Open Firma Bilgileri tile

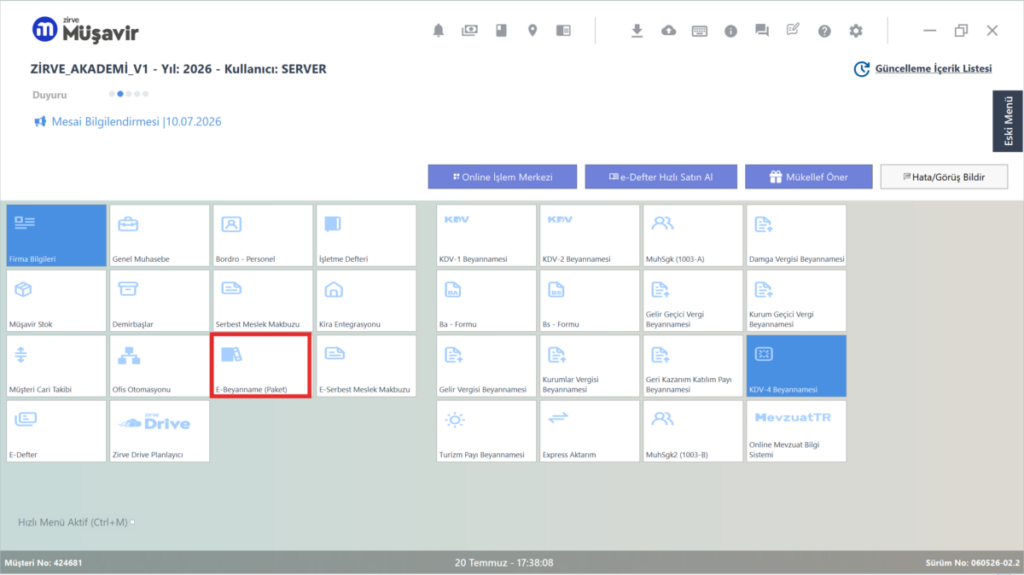pyautogui.click(x=56, y=235)
